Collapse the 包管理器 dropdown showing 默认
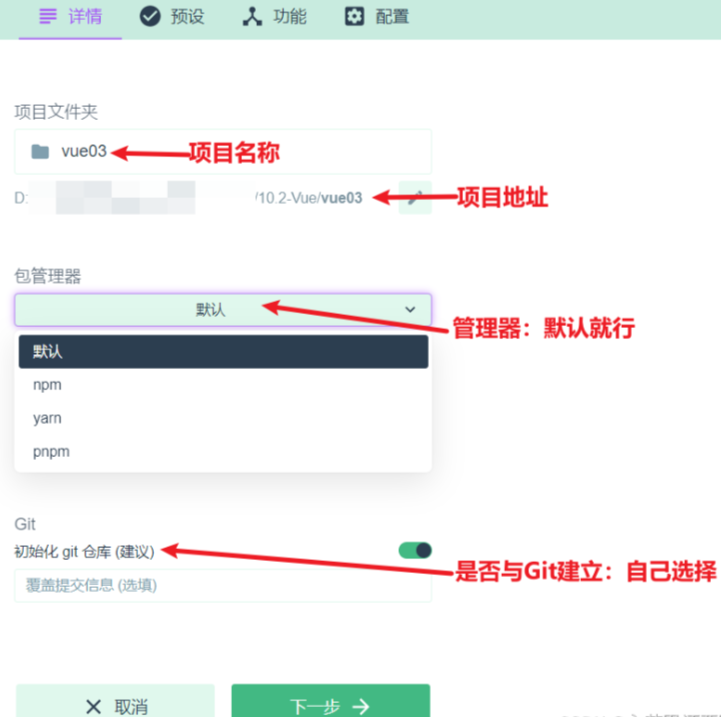The height and width of the screenshot is (717, 721). 223,310
